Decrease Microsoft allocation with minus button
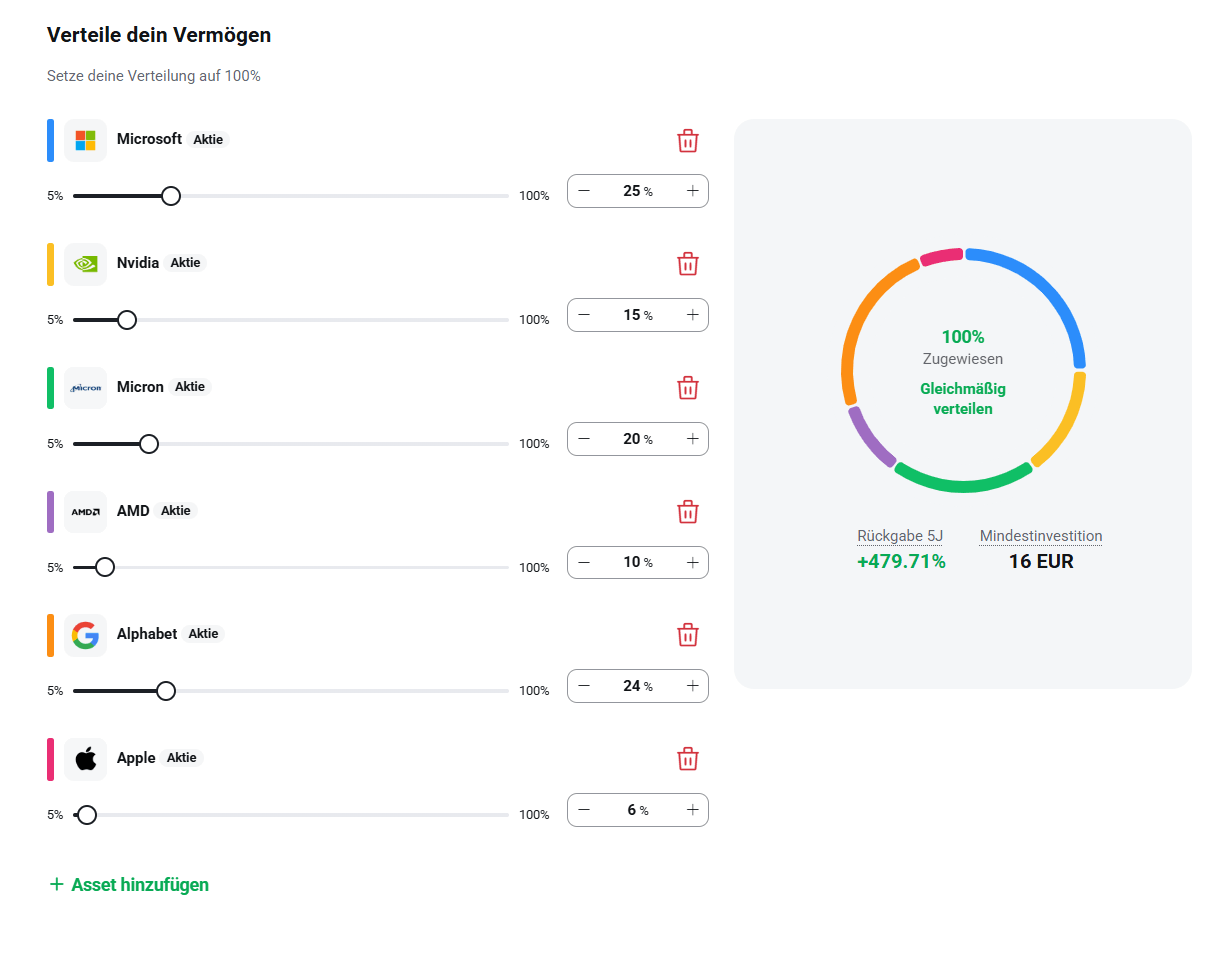This screenshot has width=1213, height=953. 584,191
